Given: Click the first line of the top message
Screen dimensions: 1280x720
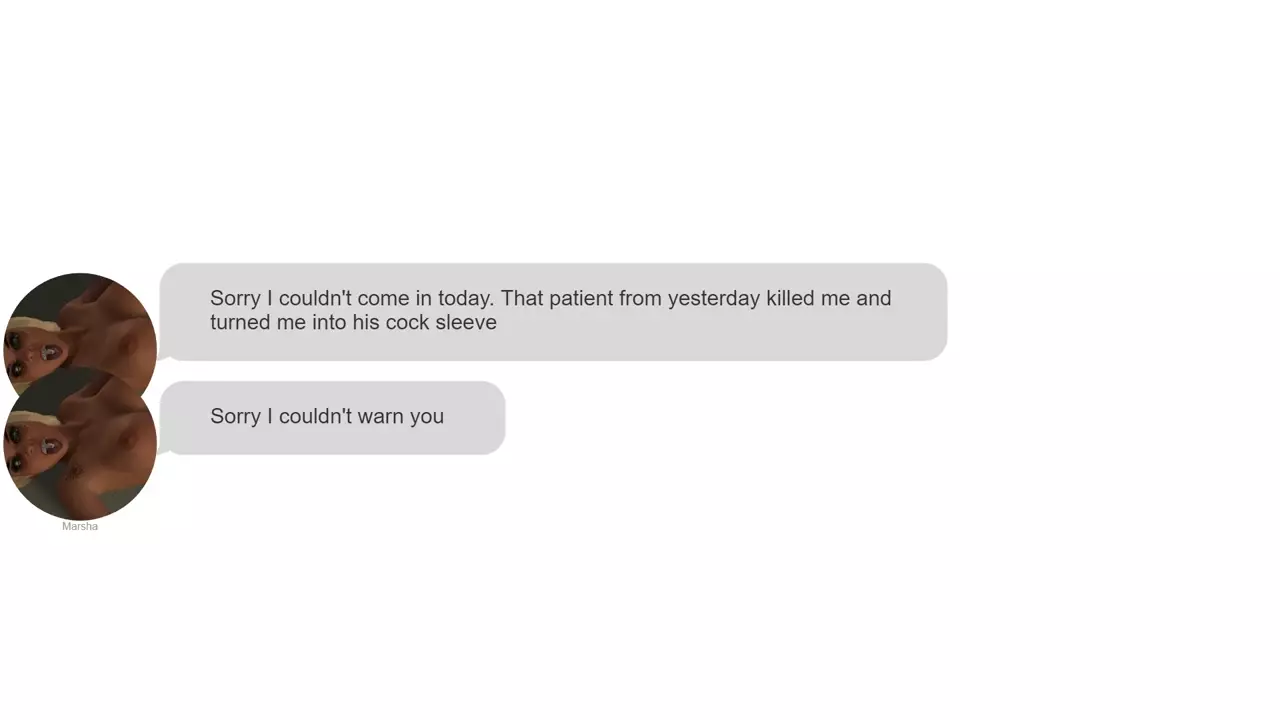Looking at the screenshot, I should [x=550, y=298].
